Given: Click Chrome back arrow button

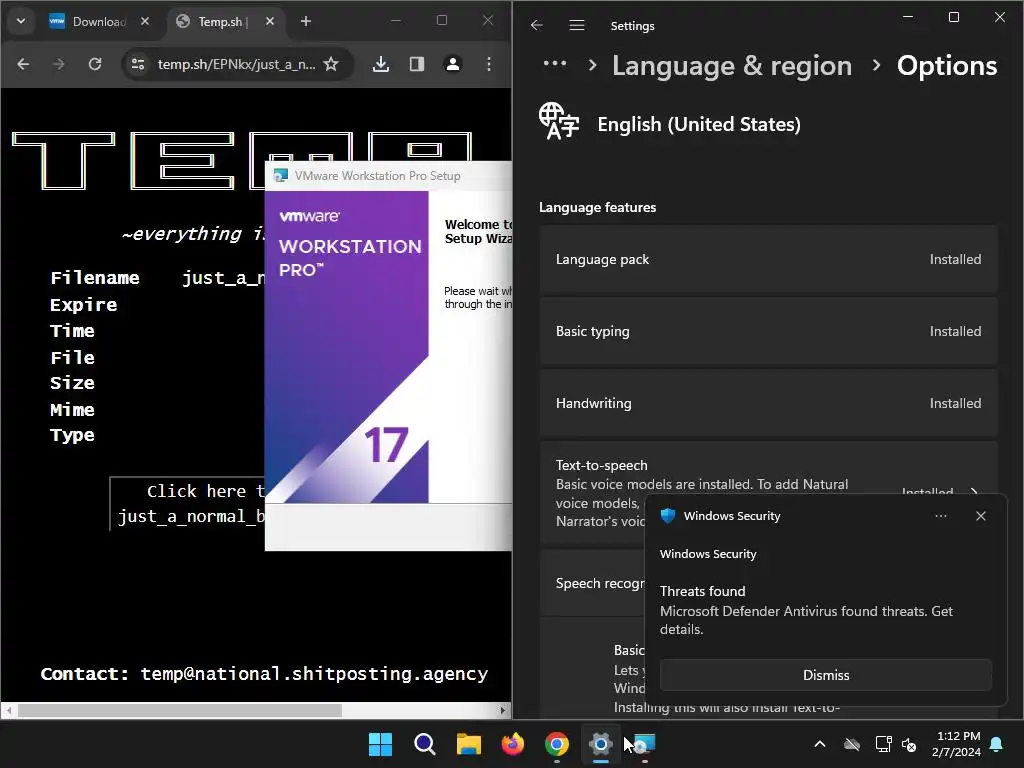Looking at the screenshot, I should [x=24, y=64].
